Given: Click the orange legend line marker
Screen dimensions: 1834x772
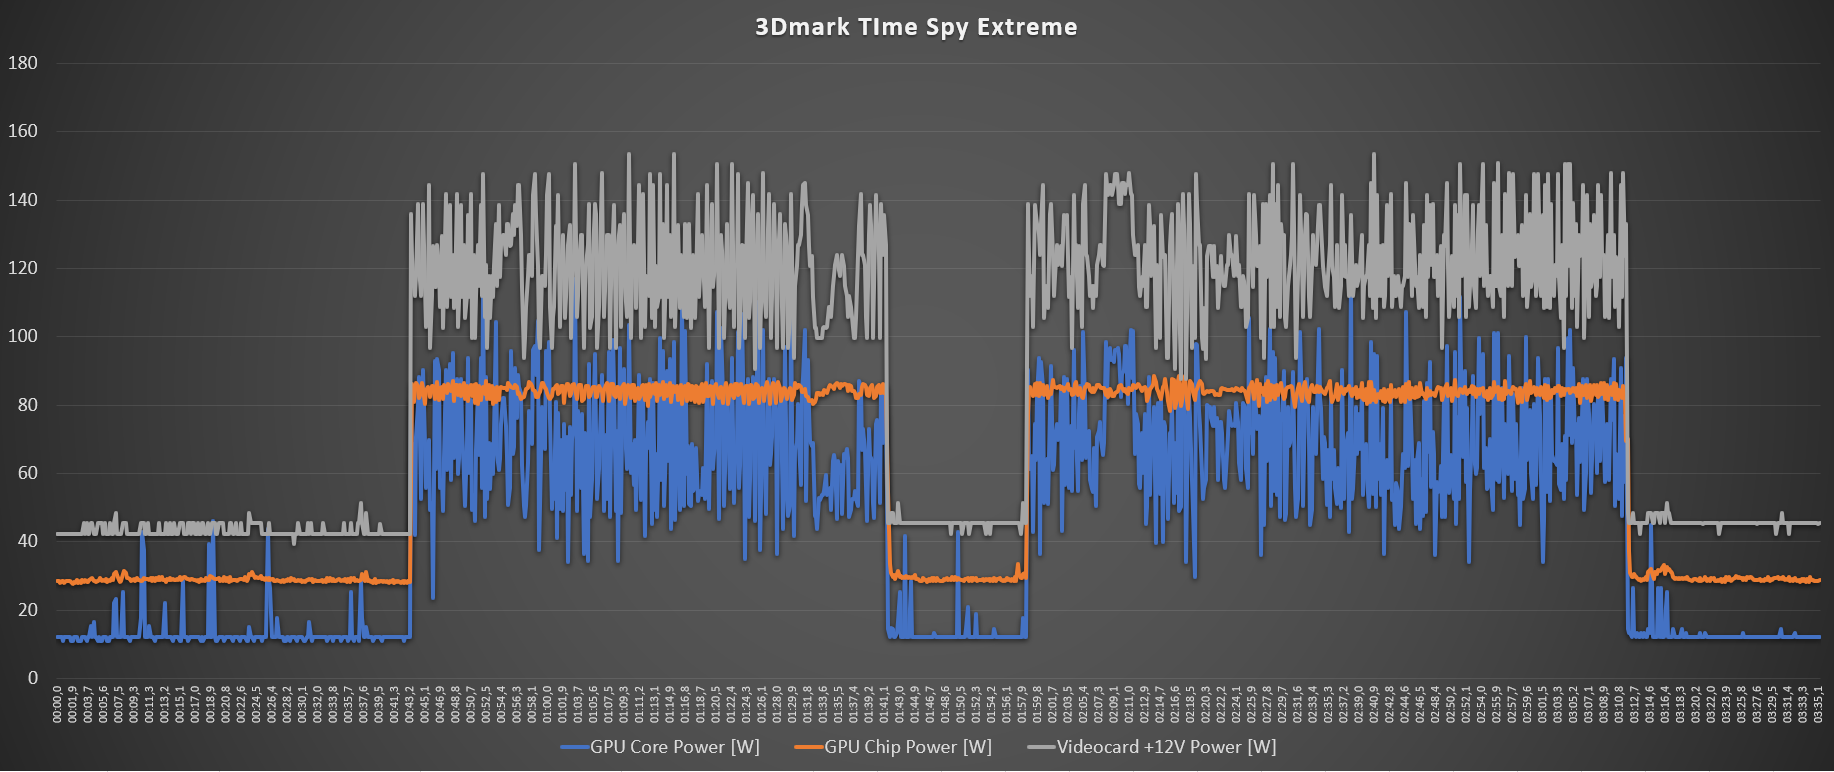Looking at the screenshot, I should point(809,748).
